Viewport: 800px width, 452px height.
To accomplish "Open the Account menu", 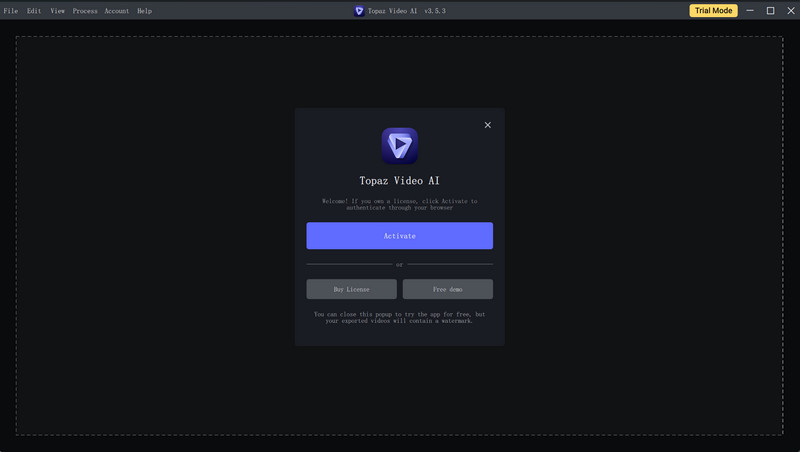I will (x=117, y=11).
